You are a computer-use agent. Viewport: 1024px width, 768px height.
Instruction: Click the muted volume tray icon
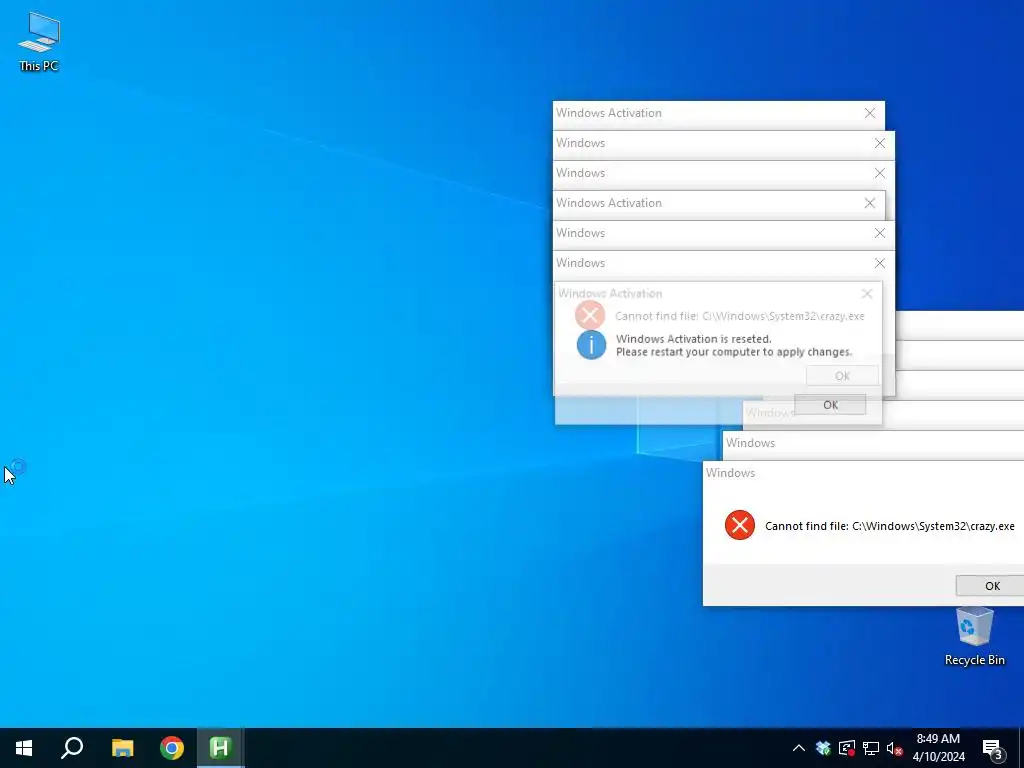[x=895, y=748]
